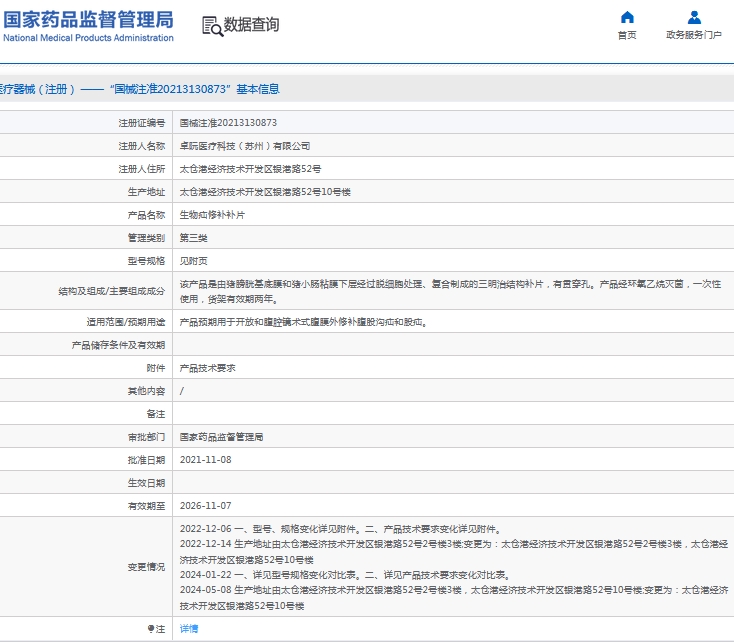Select the 2022-12-06 change record line
Viewport: 734px width, 643px height.
click(x=341, y=529)
